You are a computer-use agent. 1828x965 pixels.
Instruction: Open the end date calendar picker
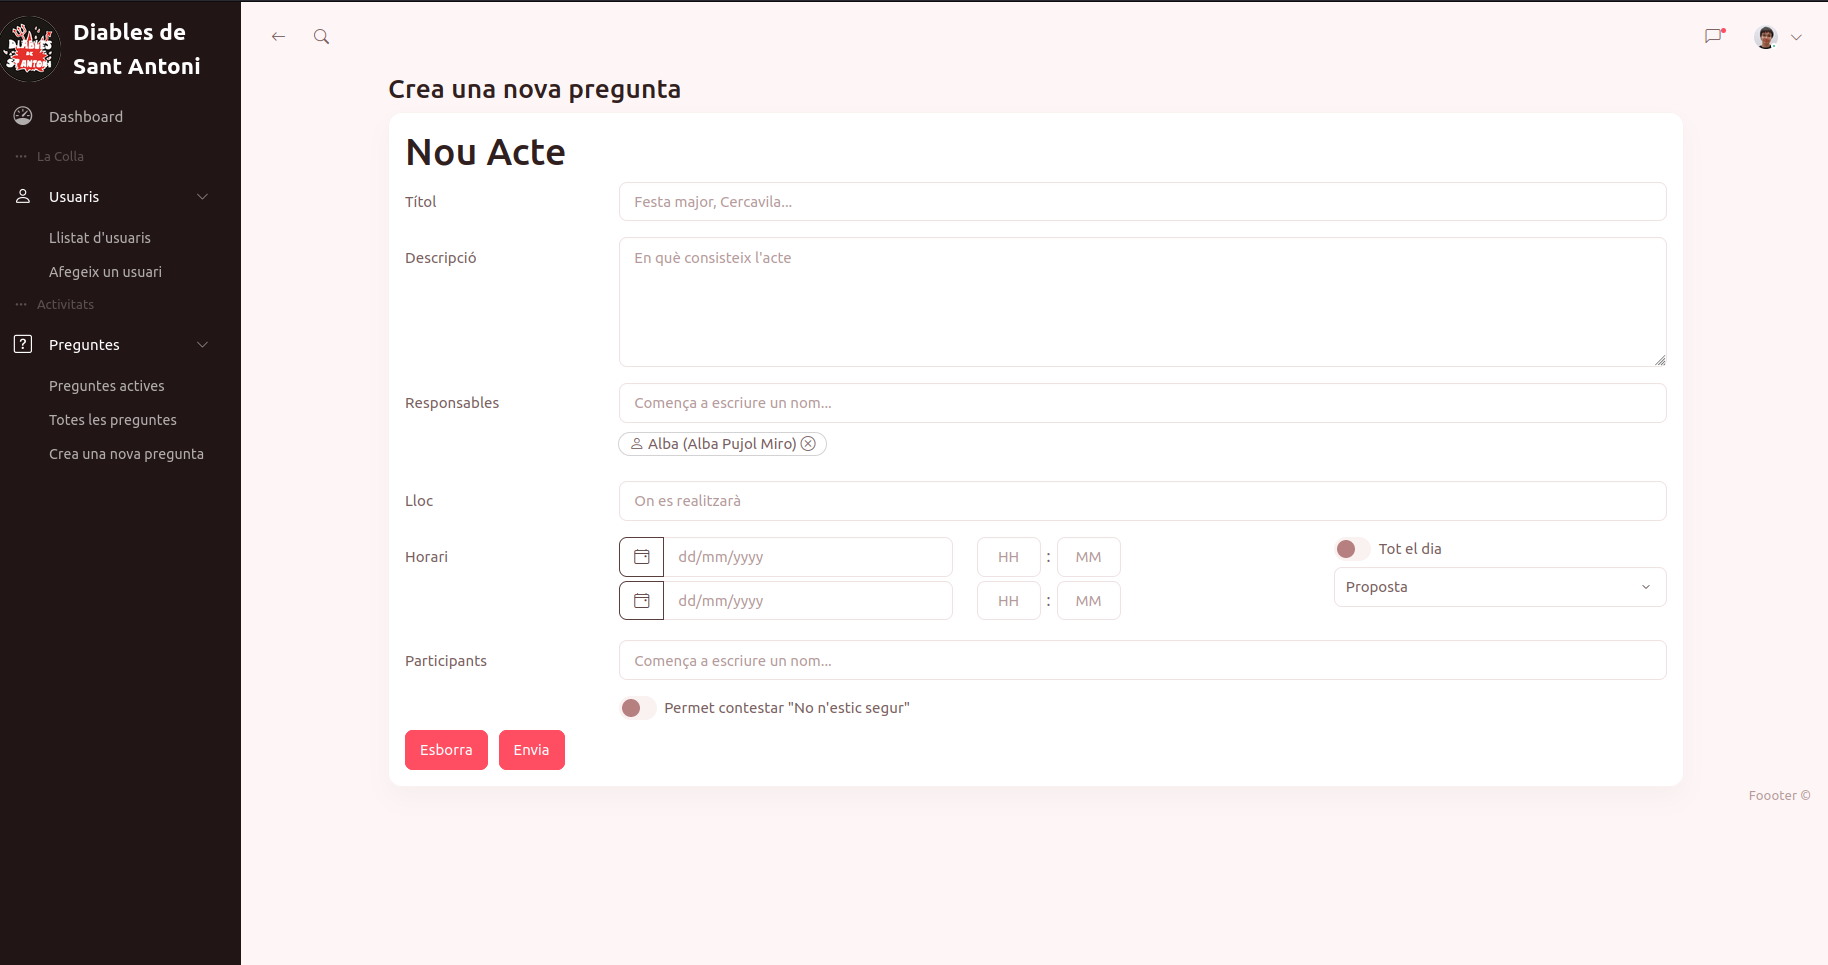[642, 601]
